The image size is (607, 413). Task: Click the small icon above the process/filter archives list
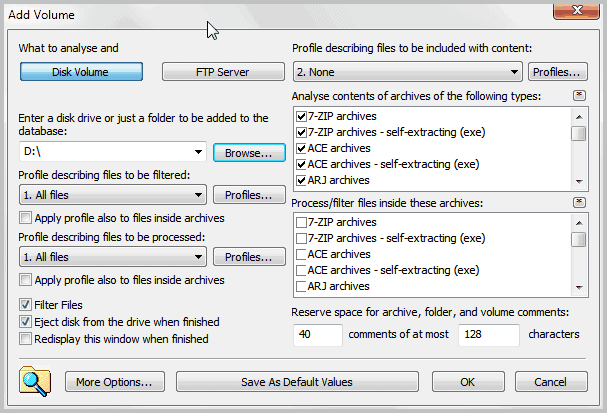tap(579, 202)
